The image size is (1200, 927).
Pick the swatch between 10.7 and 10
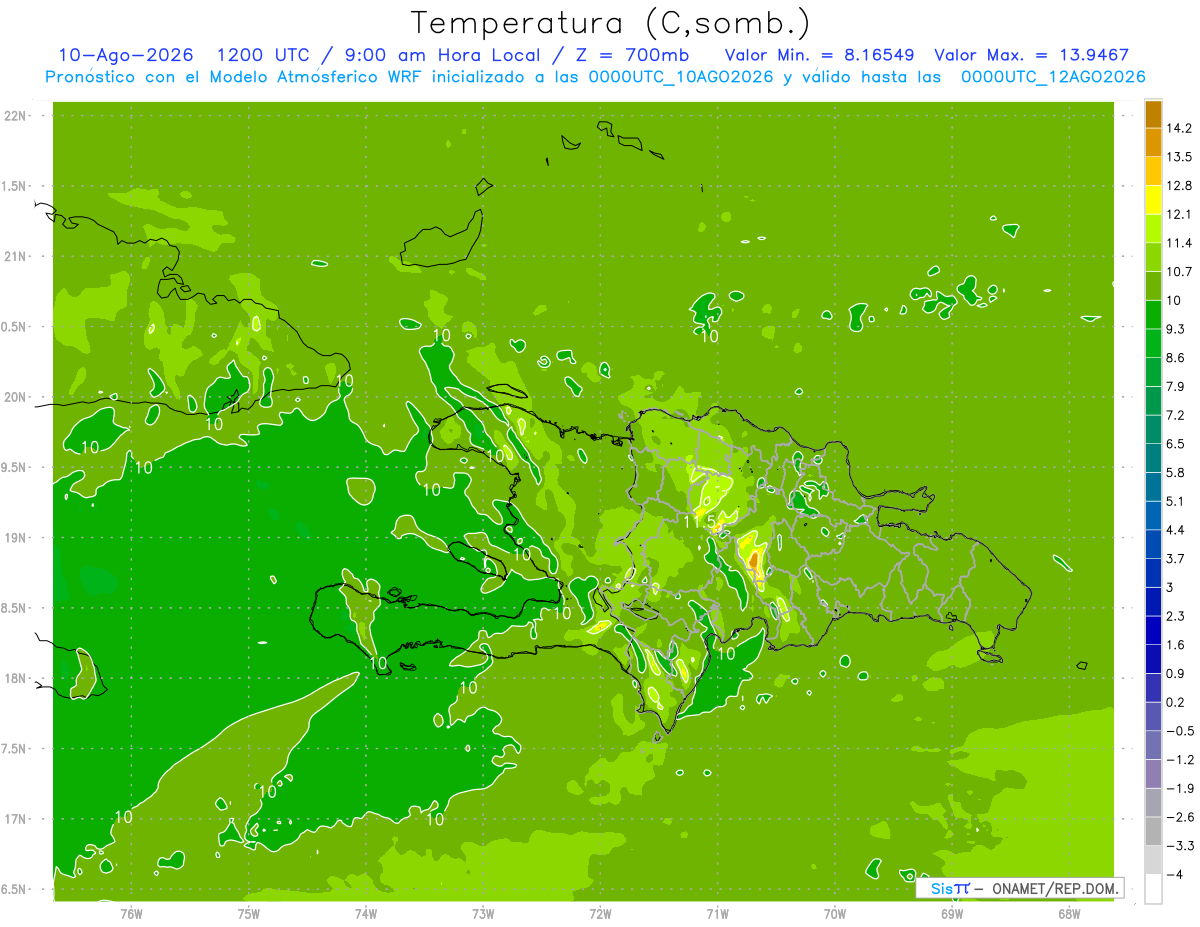[x=1153, y=286]
